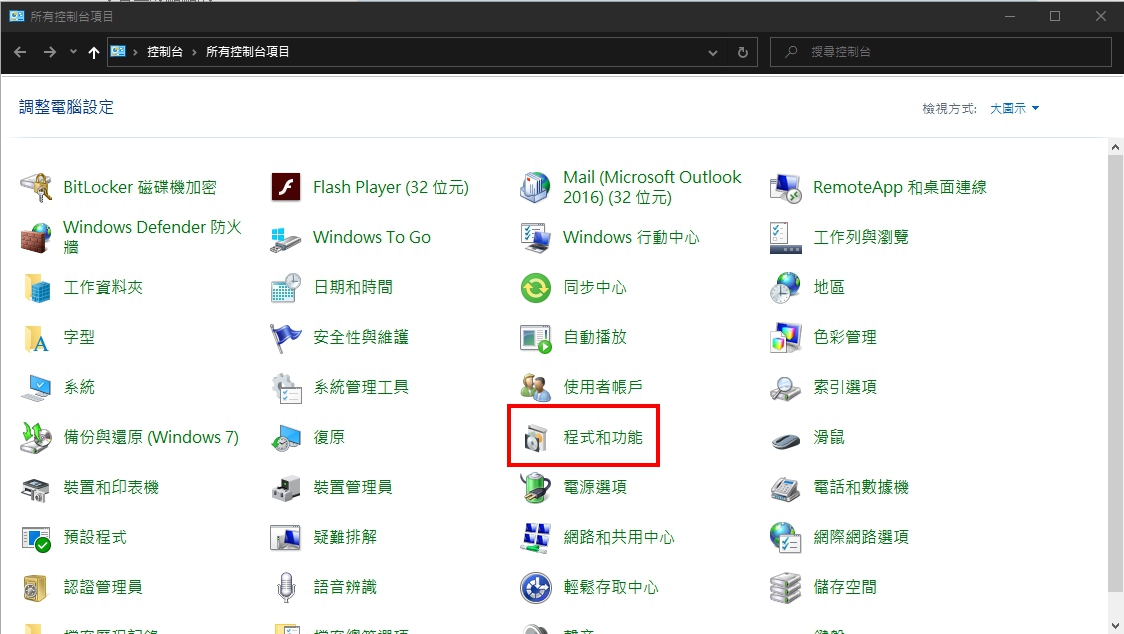Open the recent locations dropdown arrow
The height and width of the screenshot is (634, 1124).
tap(73, 52)
